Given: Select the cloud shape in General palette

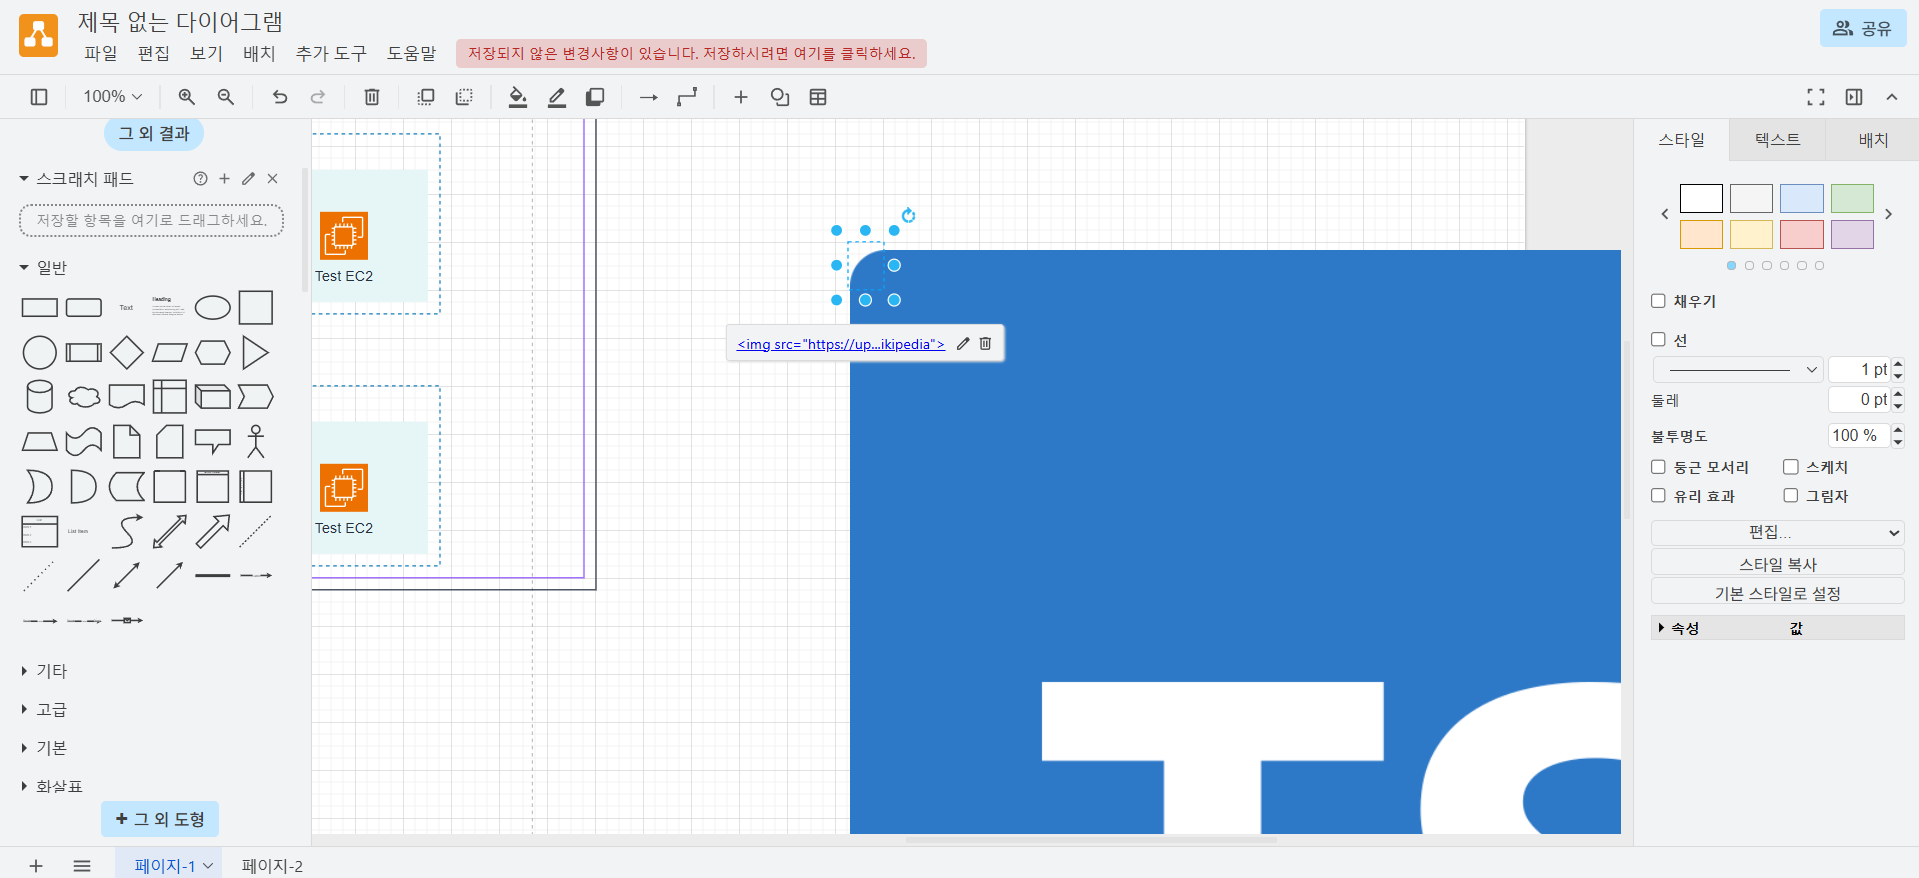Looking at the screenshot, I should (x=84, y=397).
